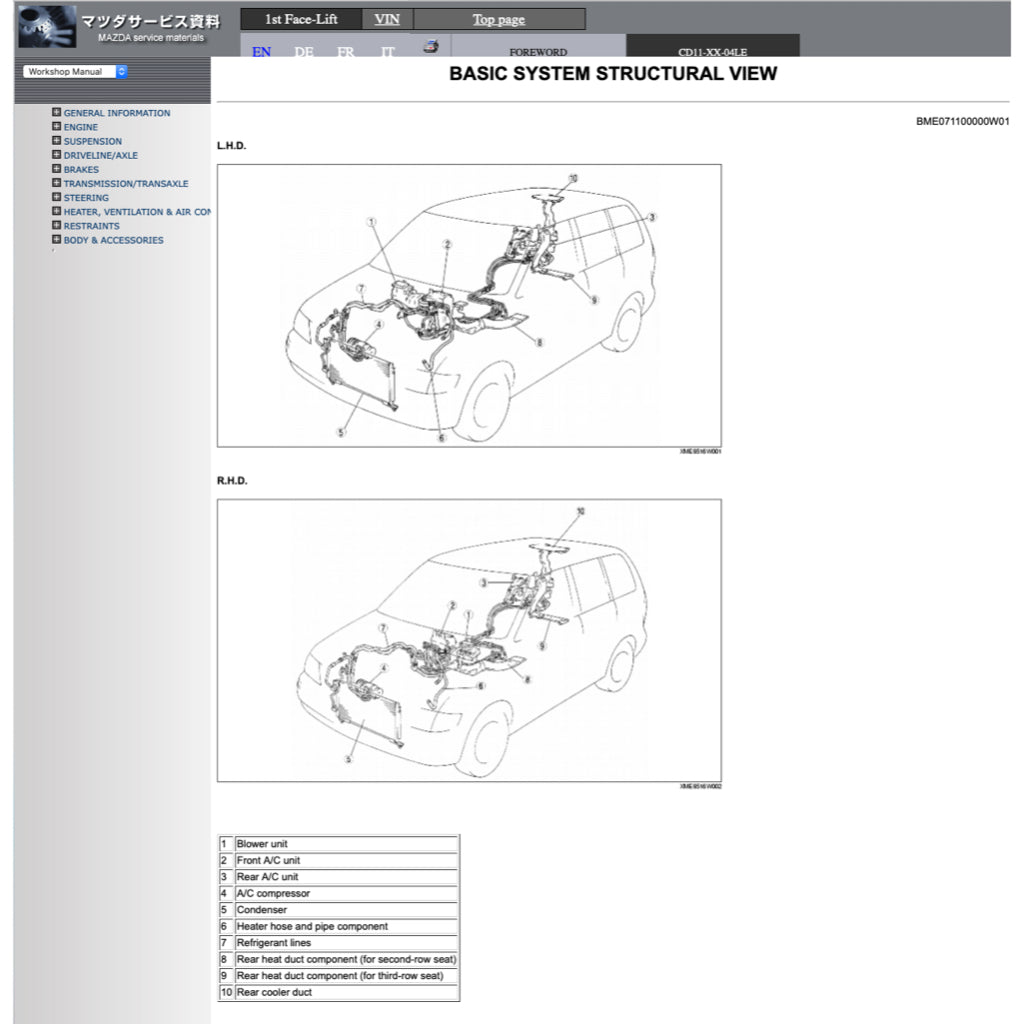Click the plus icon next to DRIVELINE/AXLE
Screen dimensions: 1024x1024
click(55, 155)
